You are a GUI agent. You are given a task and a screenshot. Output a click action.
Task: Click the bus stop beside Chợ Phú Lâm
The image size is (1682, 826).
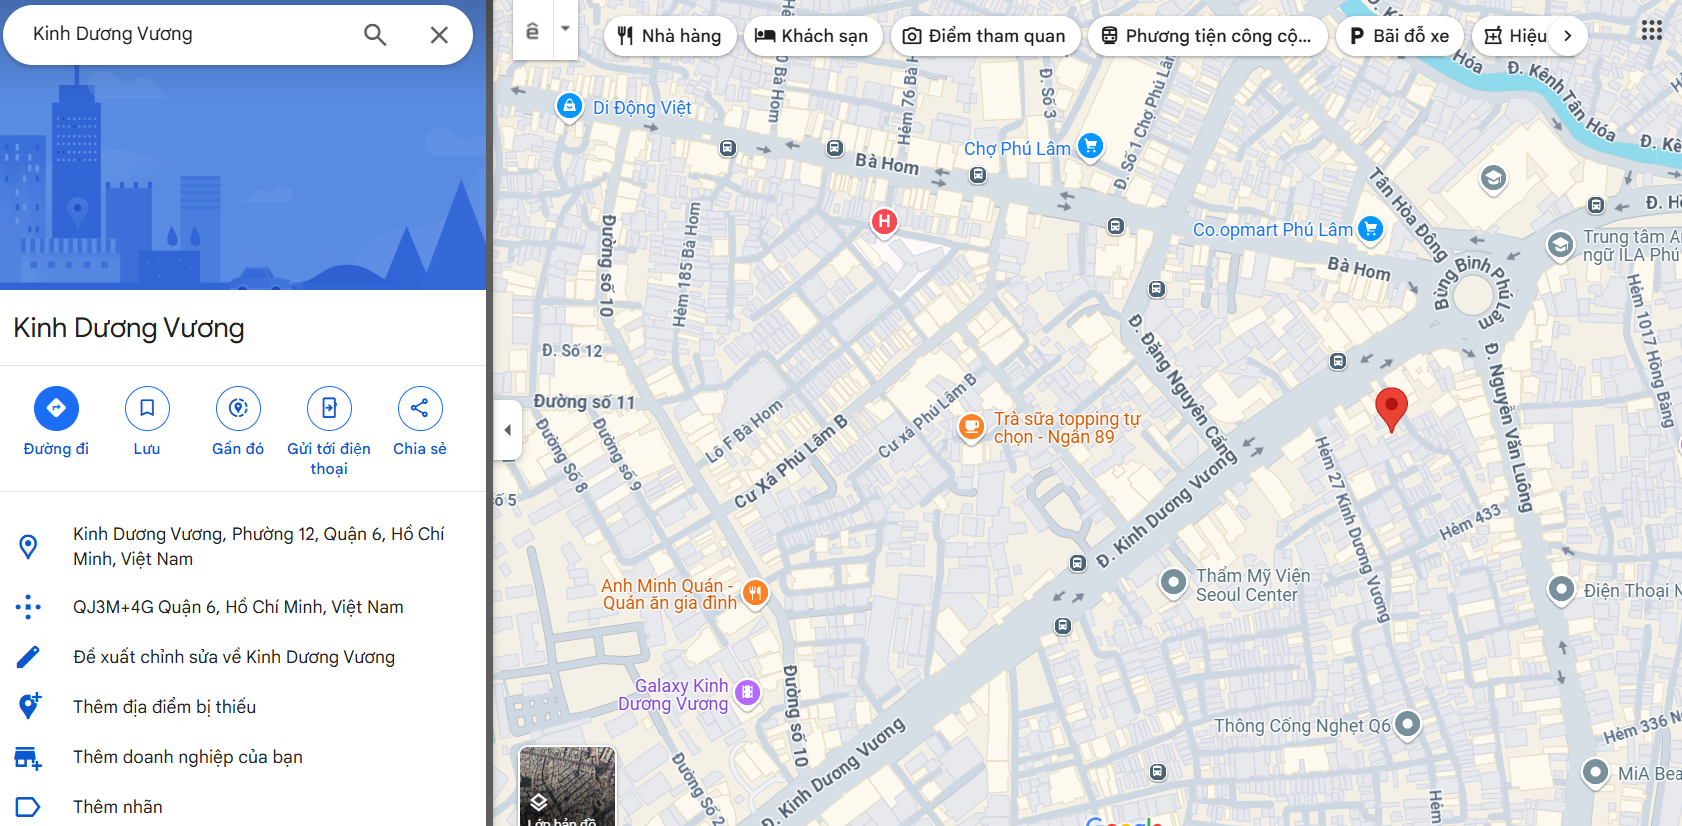click(x=979, y=175)
